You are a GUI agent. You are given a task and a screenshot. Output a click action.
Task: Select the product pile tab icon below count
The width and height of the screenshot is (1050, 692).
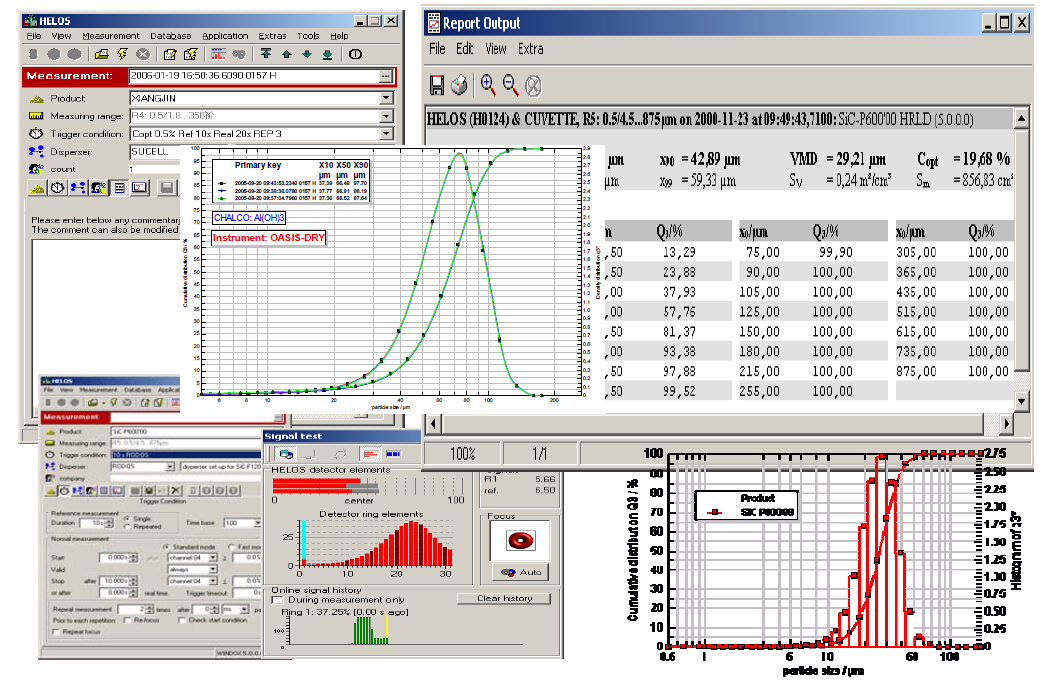click(x=37, y=188)
